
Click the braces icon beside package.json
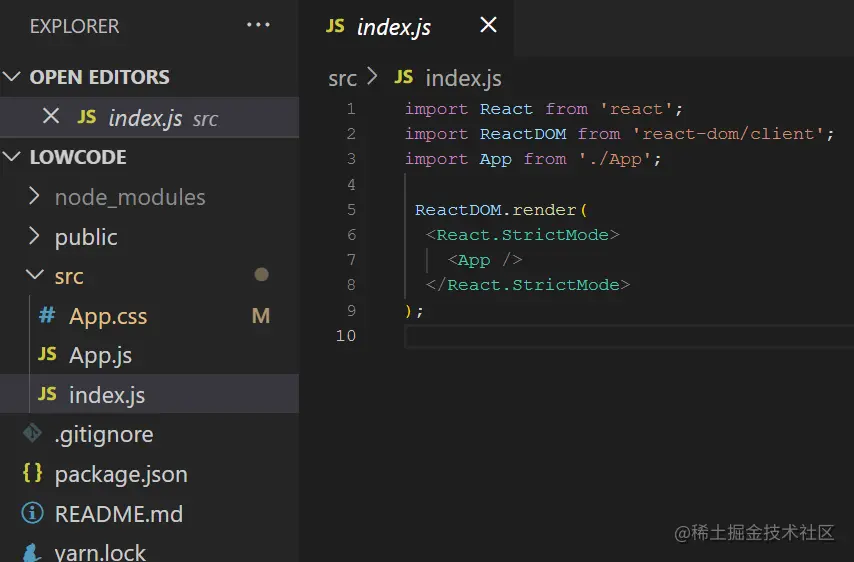[x=32, y=473]
